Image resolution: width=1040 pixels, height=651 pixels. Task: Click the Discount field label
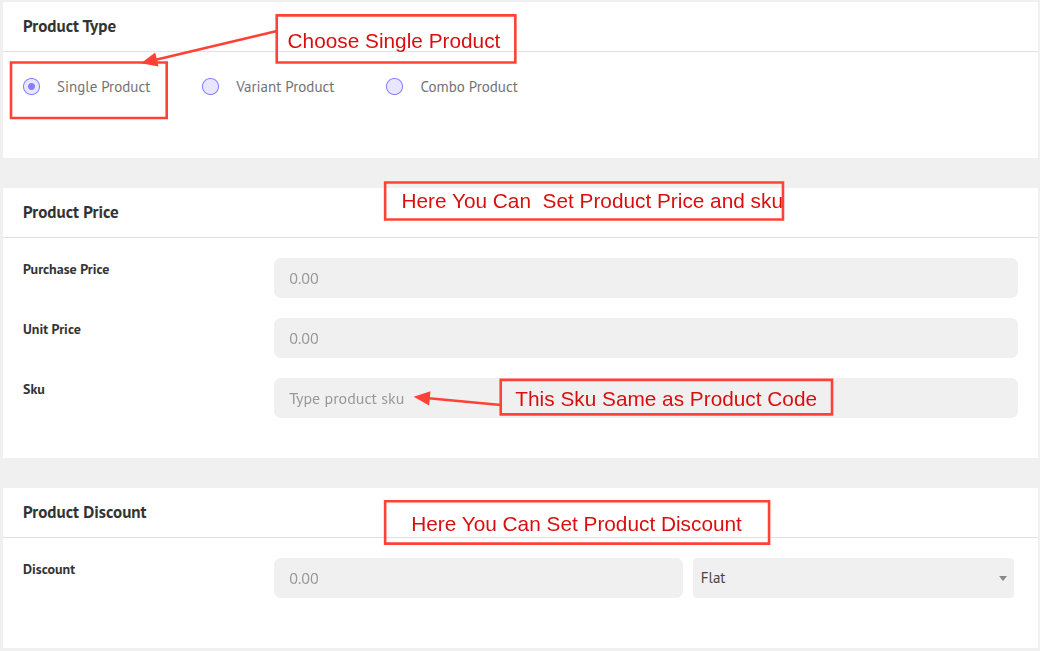tap(49, 569)
